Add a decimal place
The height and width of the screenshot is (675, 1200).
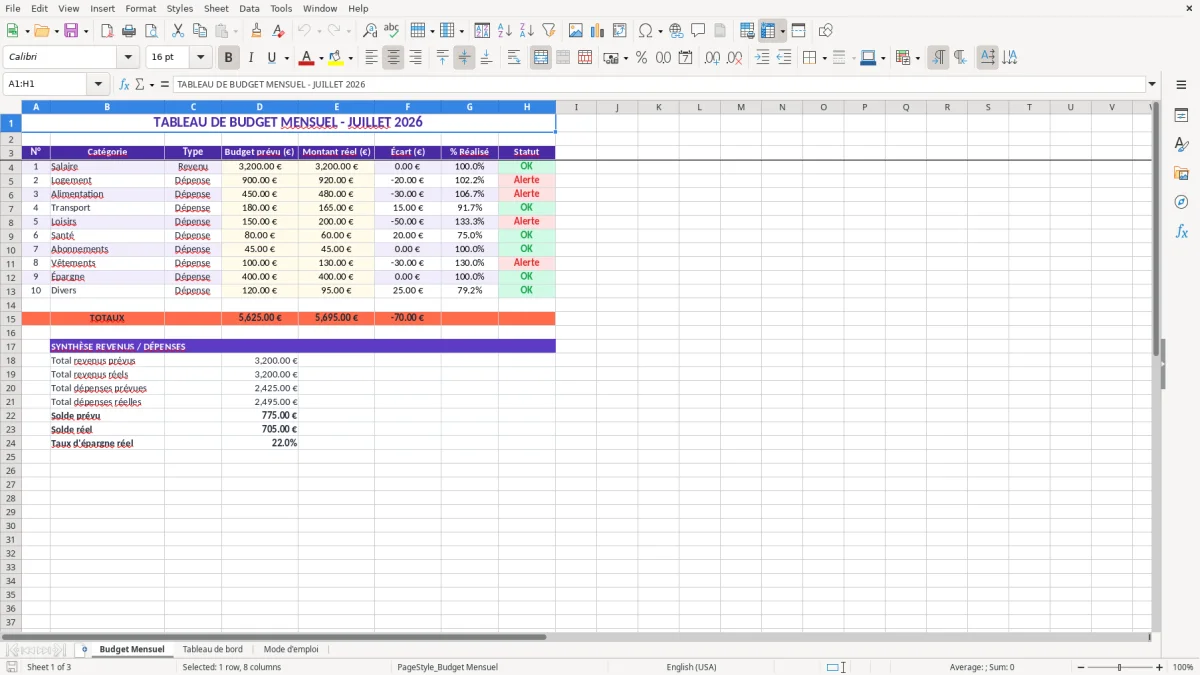click(713, 58)
